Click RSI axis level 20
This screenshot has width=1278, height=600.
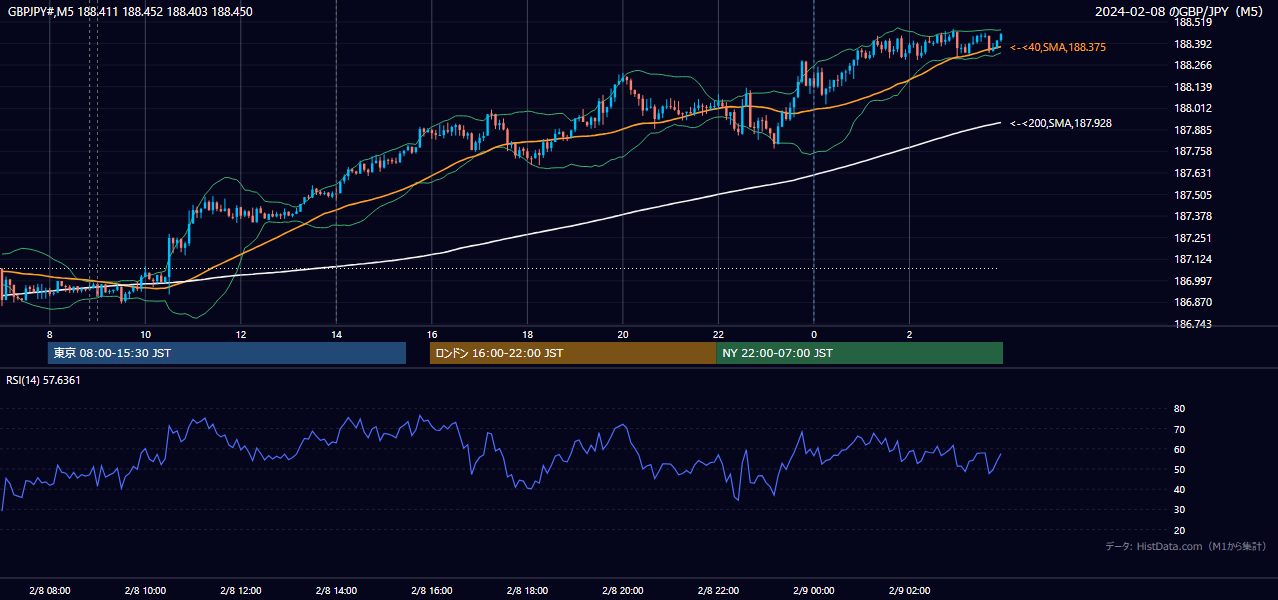[x=1179, y=530]
